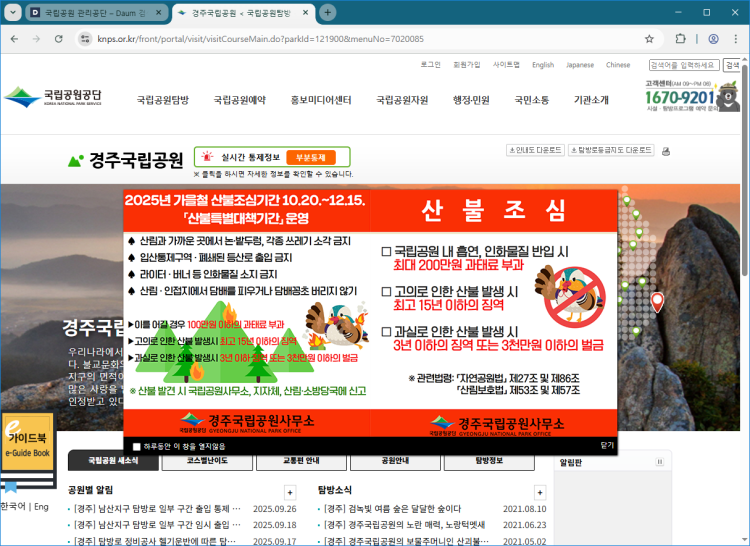Bookmark this page with the star icon
The image size is (750, 546).
pyautogui.click(x=649, y=39)
